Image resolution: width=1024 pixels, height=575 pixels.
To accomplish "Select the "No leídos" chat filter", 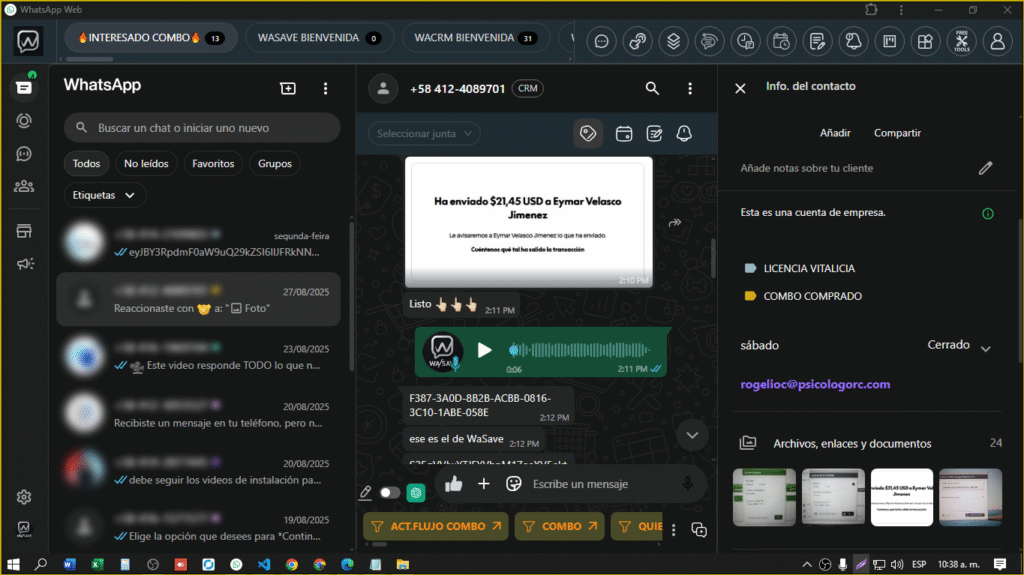I will 146,163.
